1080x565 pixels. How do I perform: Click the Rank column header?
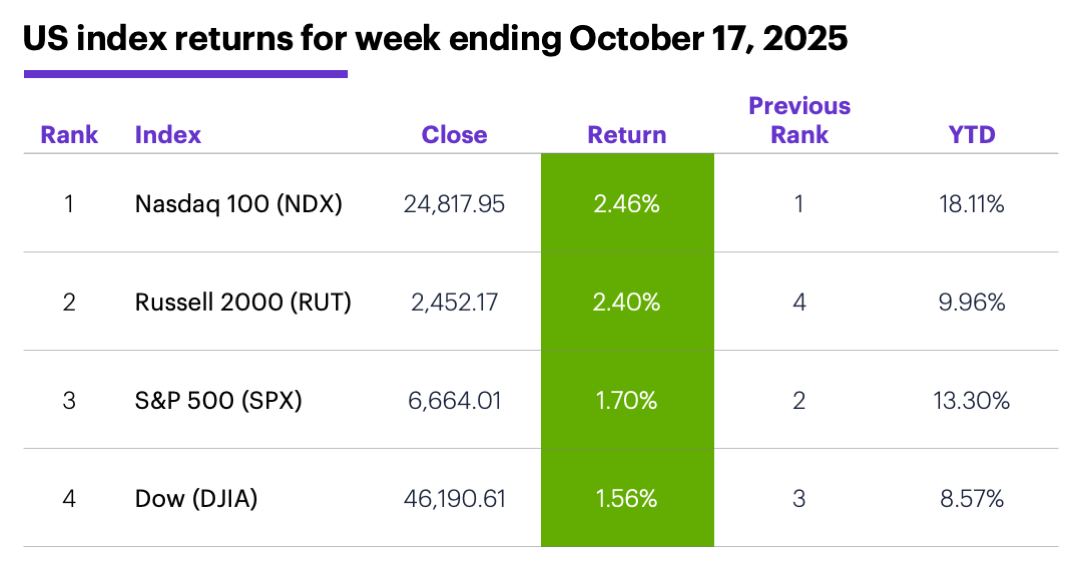[69, 135]
